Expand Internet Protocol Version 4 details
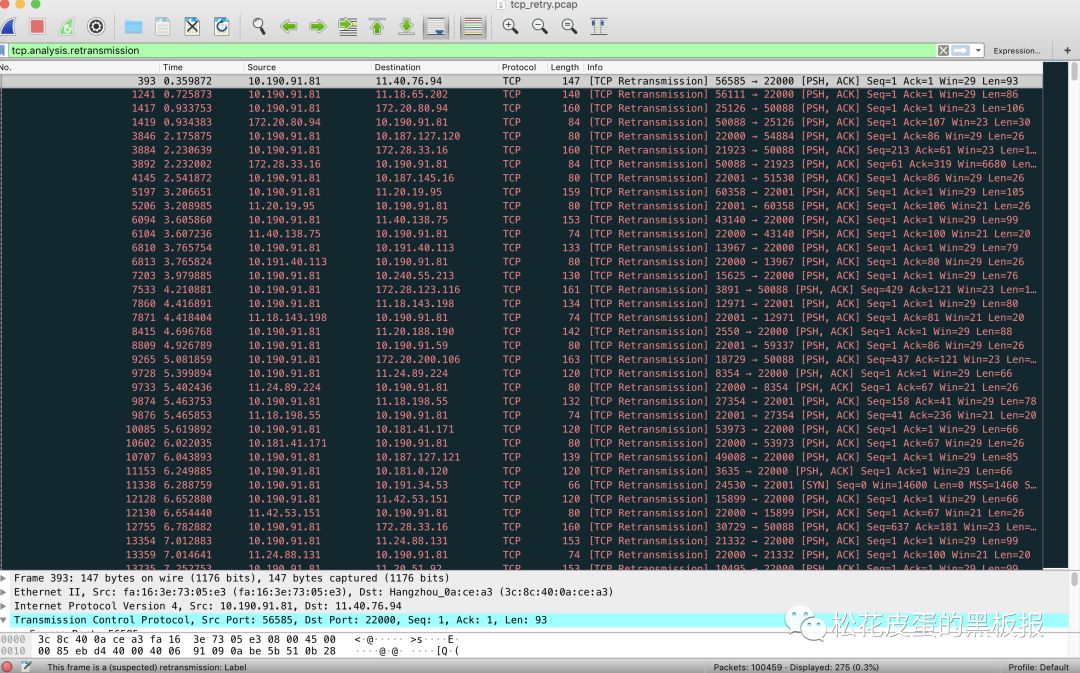Image resolution: width=1080 pixels, height=673 pixels. 5,605
